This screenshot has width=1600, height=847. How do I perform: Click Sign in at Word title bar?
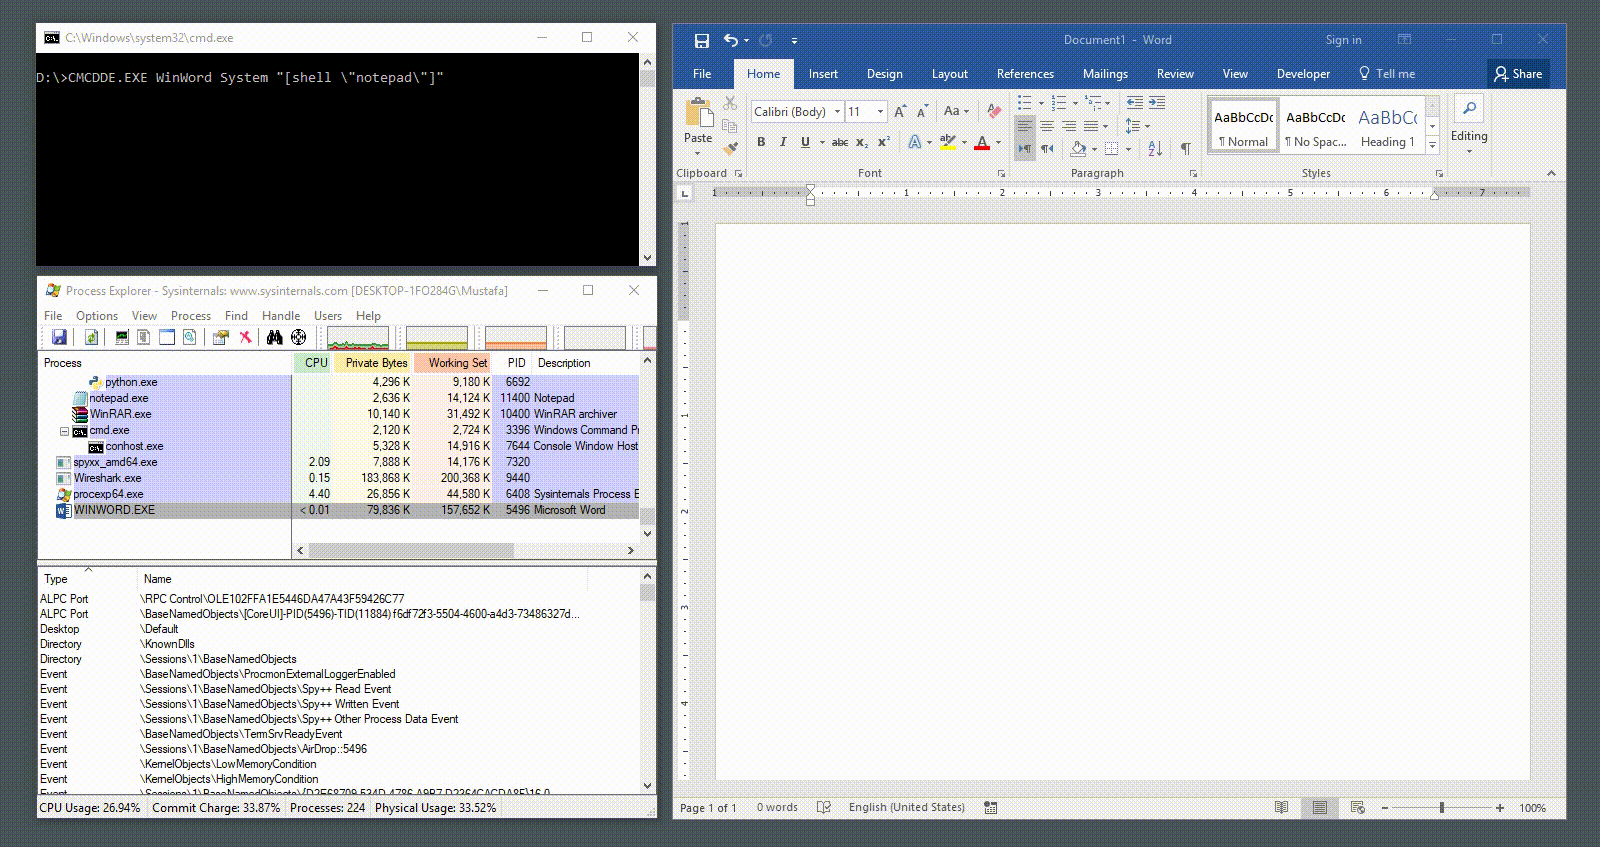1343,40
